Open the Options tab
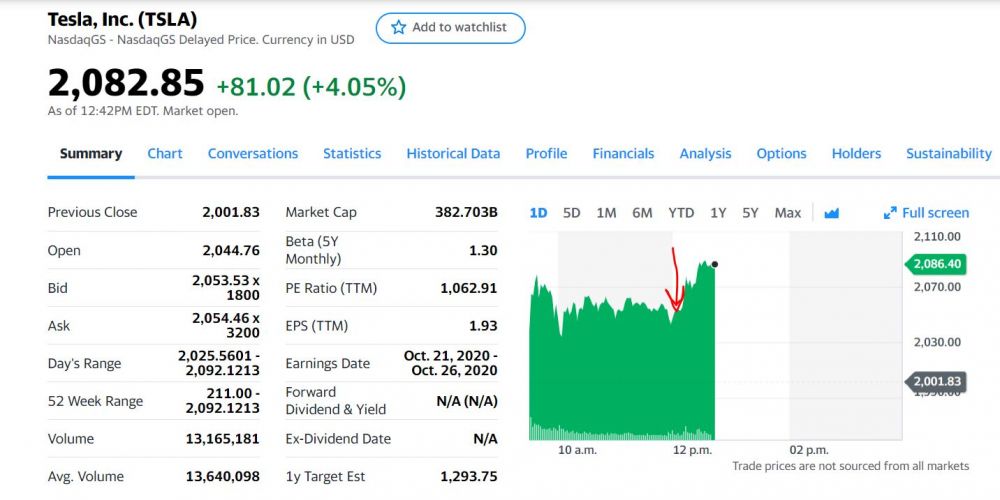Screen dimensions: 1000x500 (x=781, y=154)
